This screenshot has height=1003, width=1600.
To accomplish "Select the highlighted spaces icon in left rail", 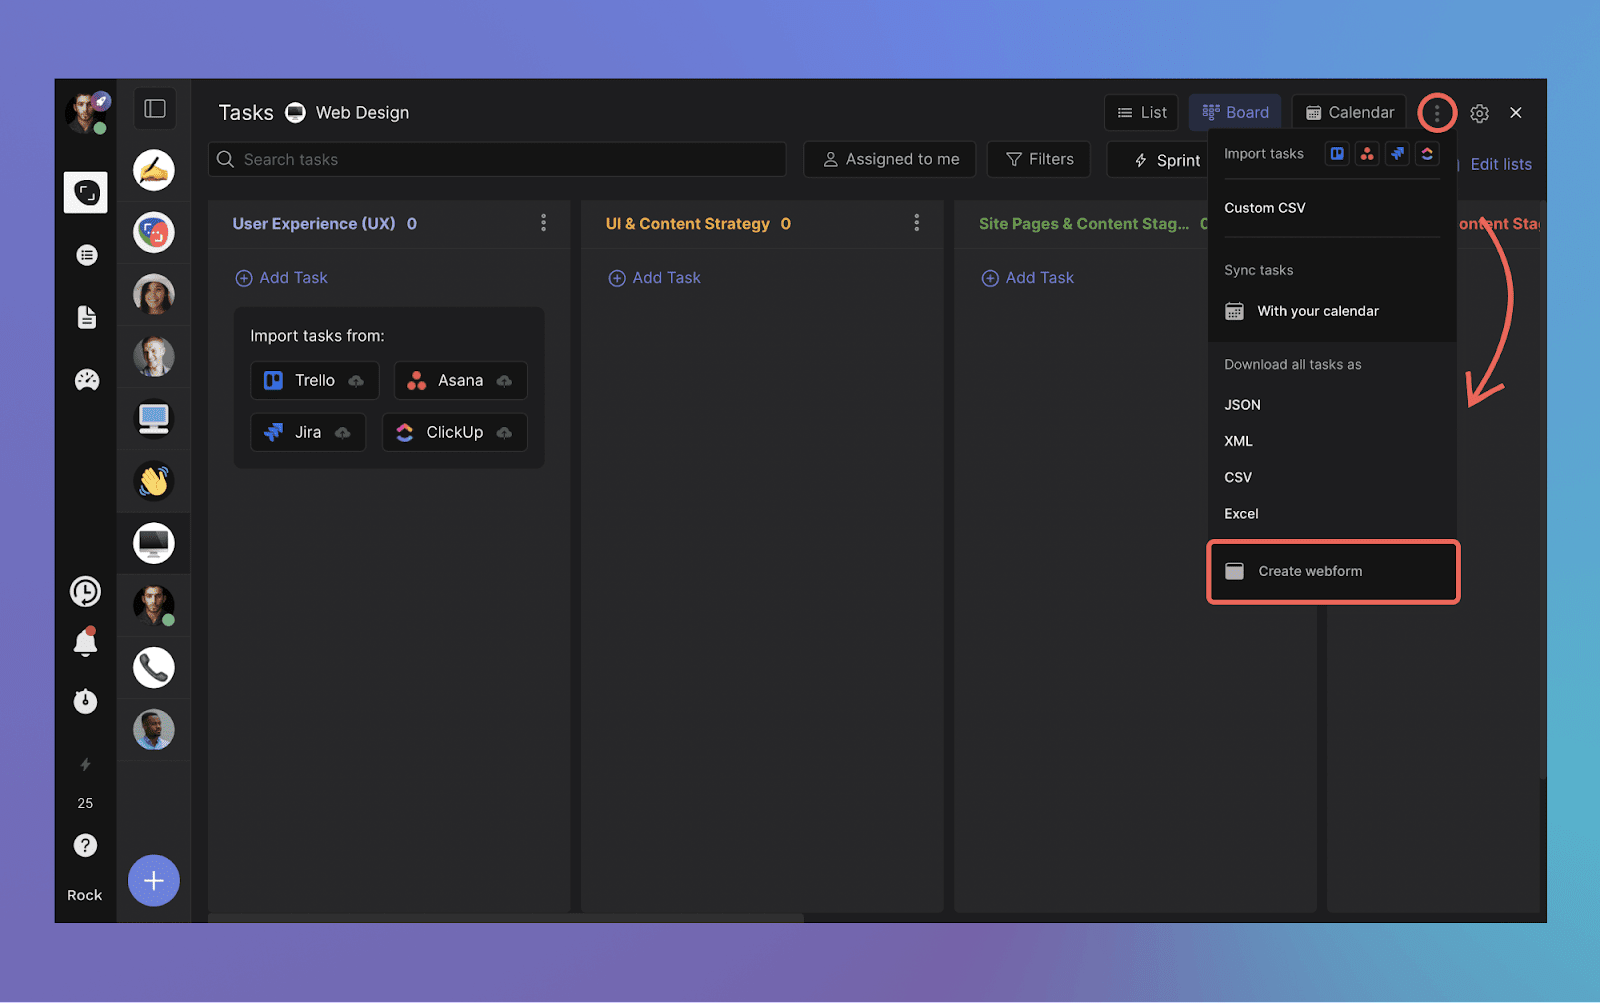I will (86, 192).
